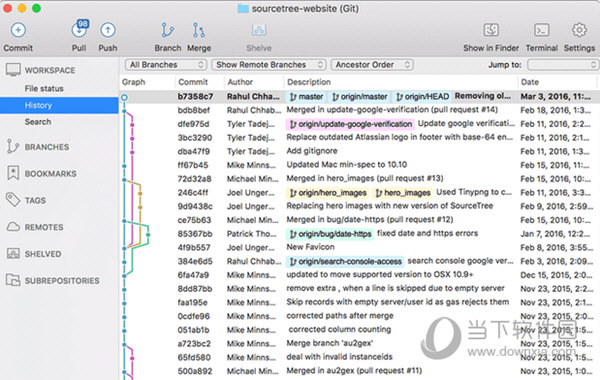This screenshot has height=380, width=600.
Task: Select Search in Workspace
Action: tap(38, 122)
